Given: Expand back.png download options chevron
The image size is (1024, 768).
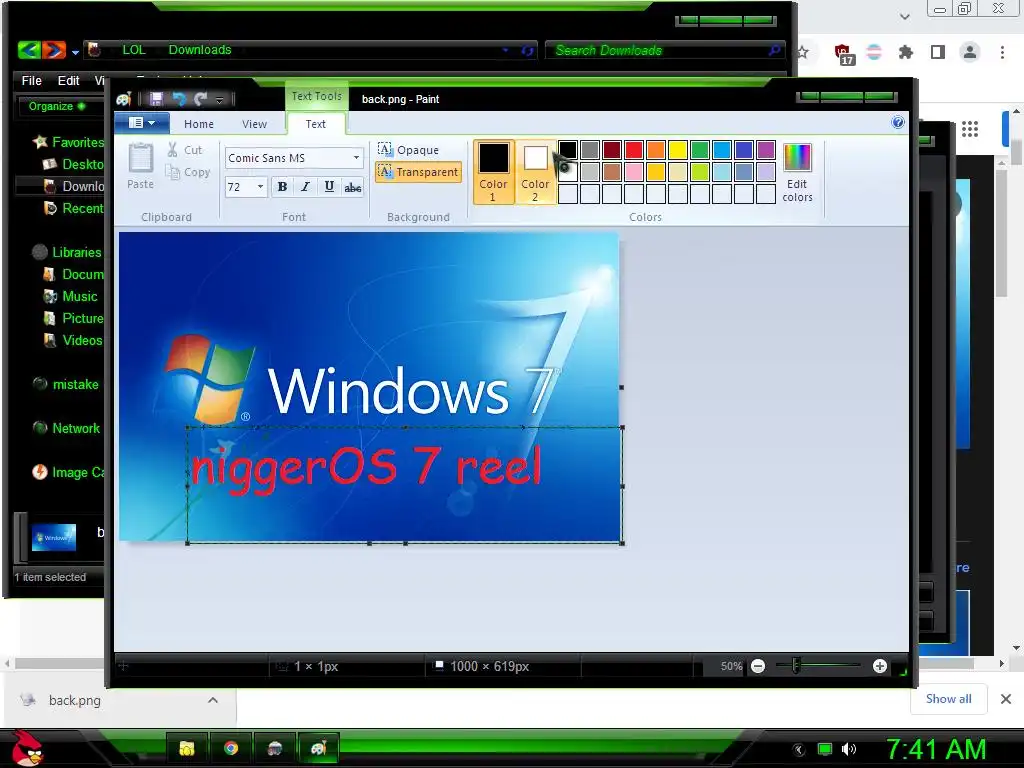Looking at the screenshot, I should tap(213, 700).
